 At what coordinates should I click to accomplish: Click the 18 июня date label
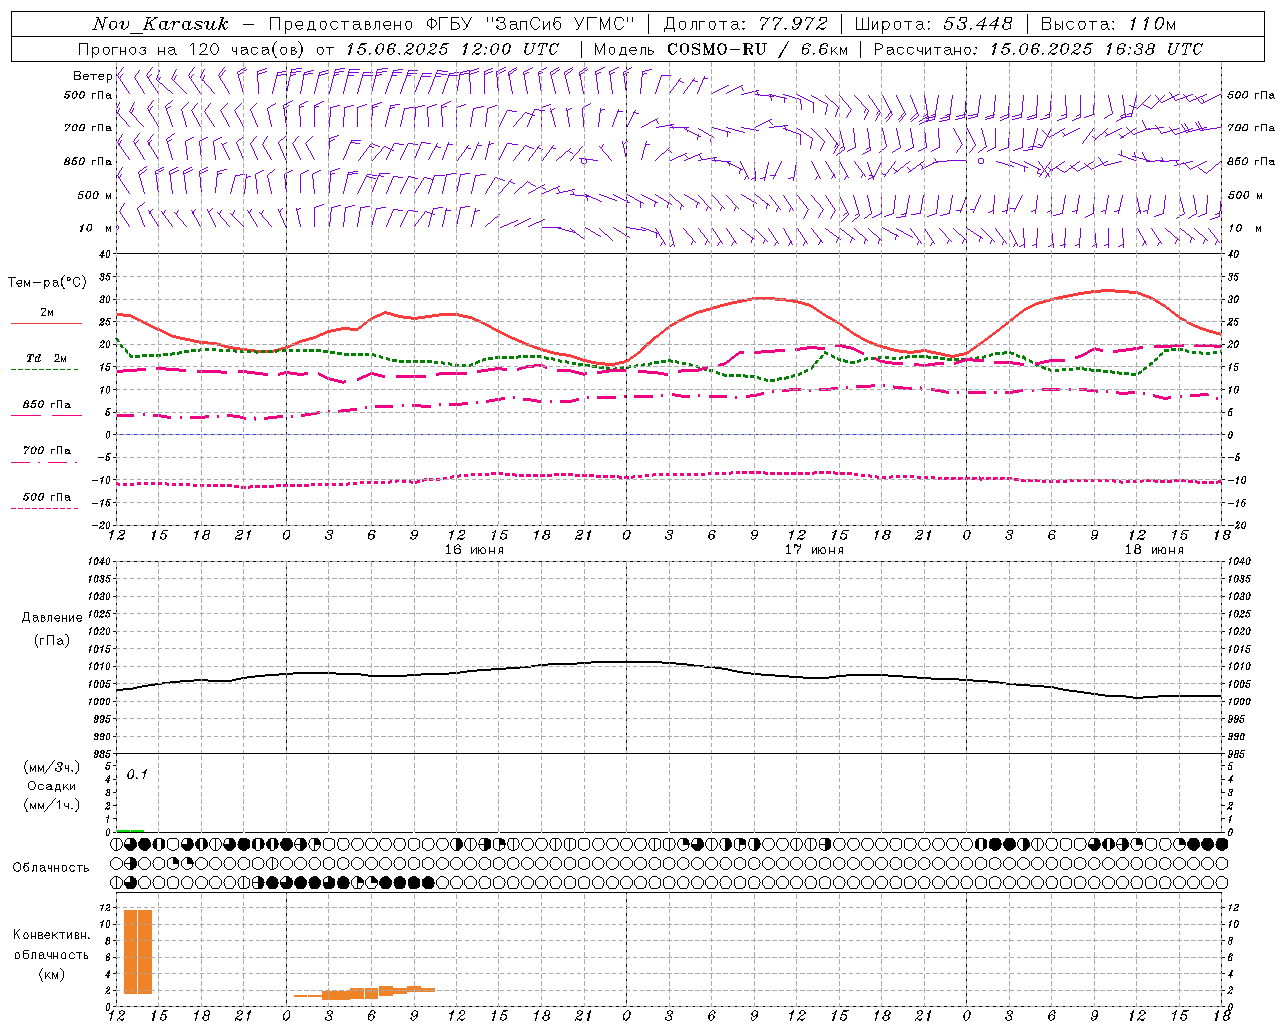pos(1154,550)
